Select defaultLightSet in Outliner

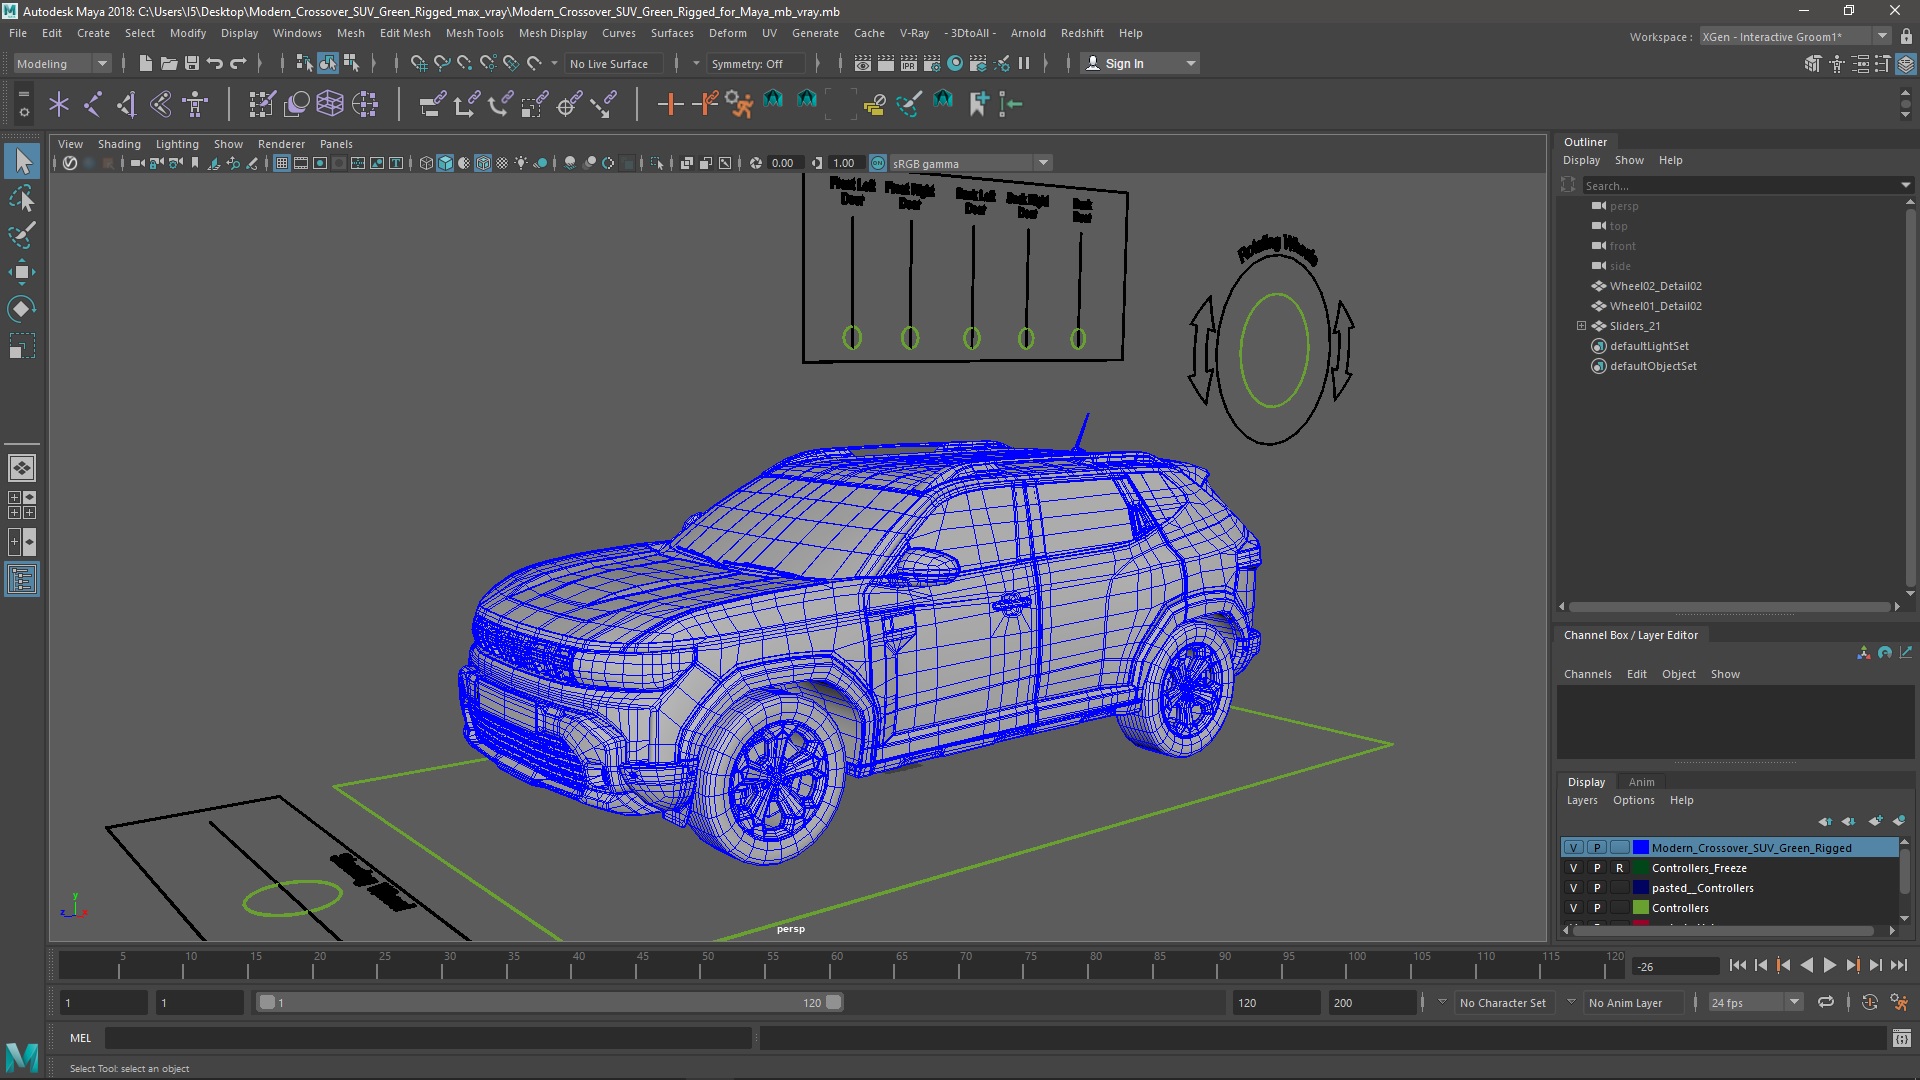click(x=1649, y=346)
